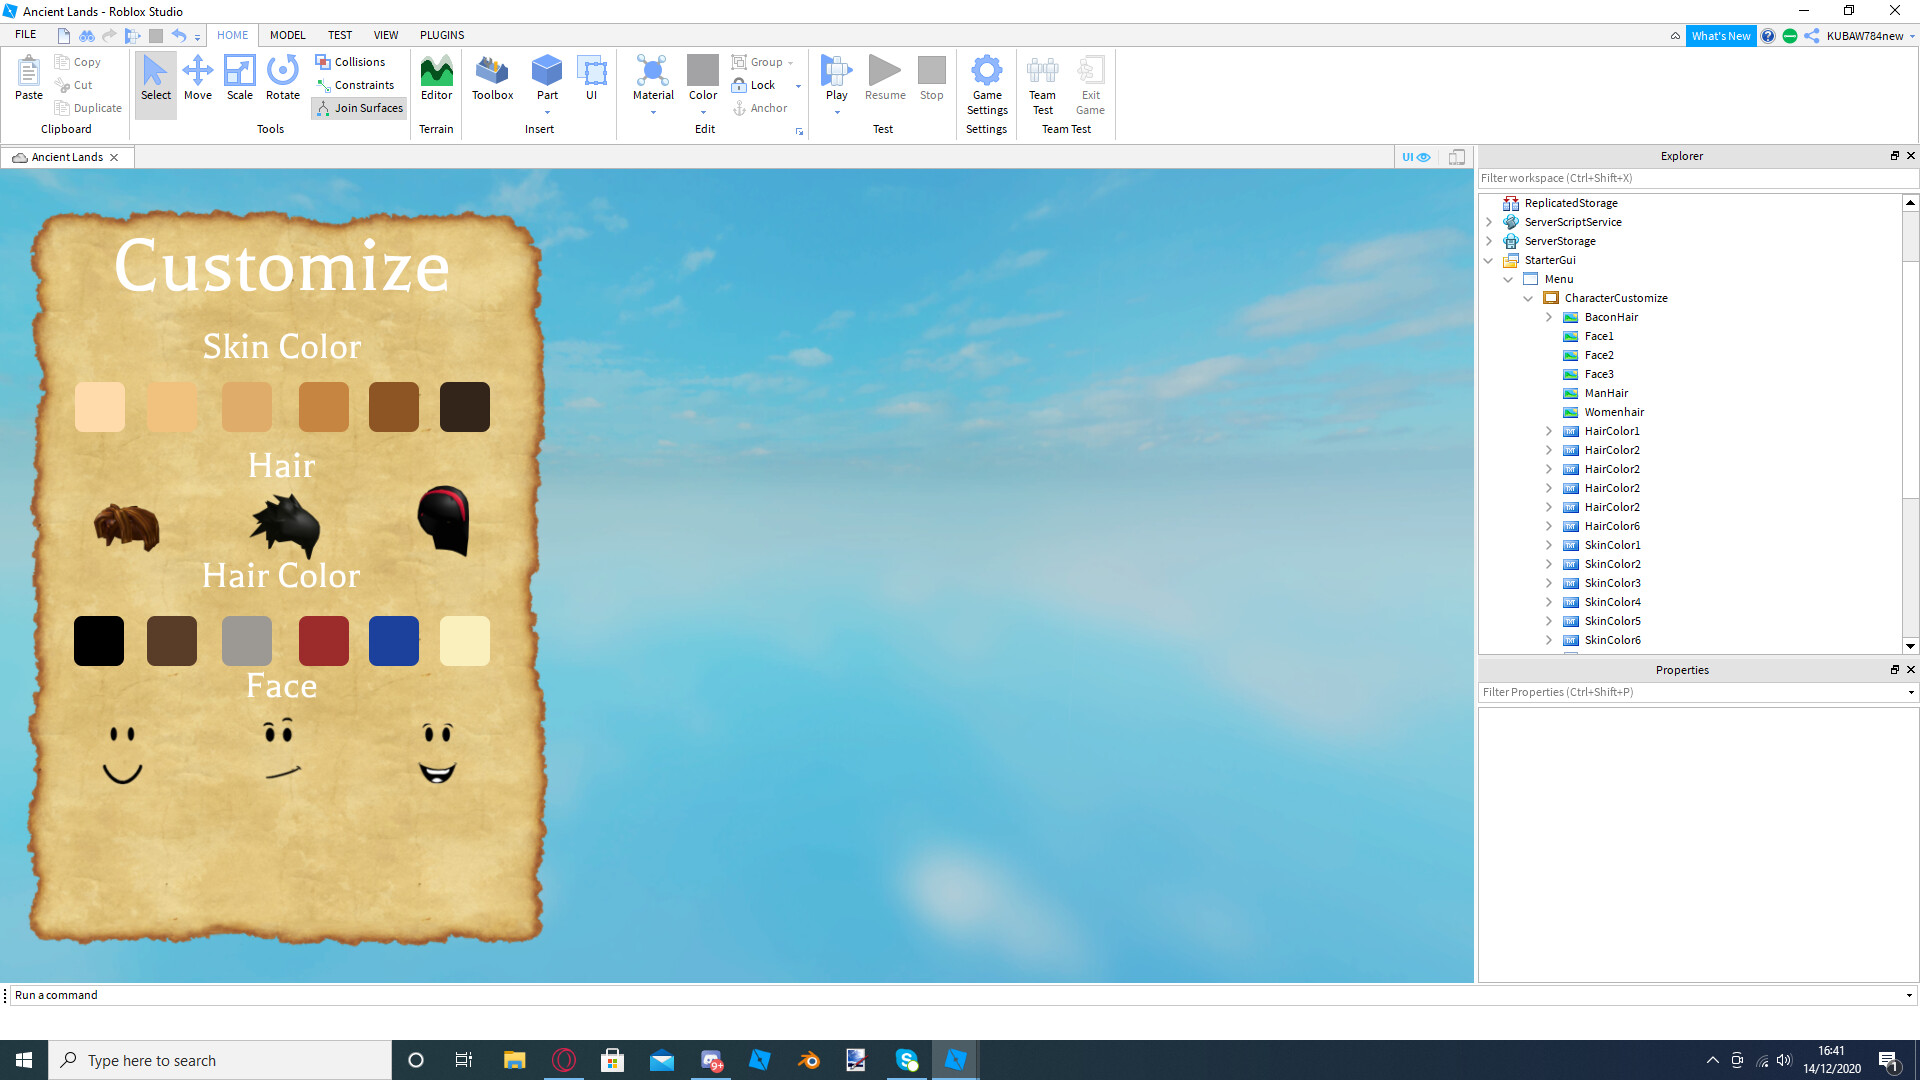Click the Group button
This screenshot has height=1080, width=1920.
point(758,62)
